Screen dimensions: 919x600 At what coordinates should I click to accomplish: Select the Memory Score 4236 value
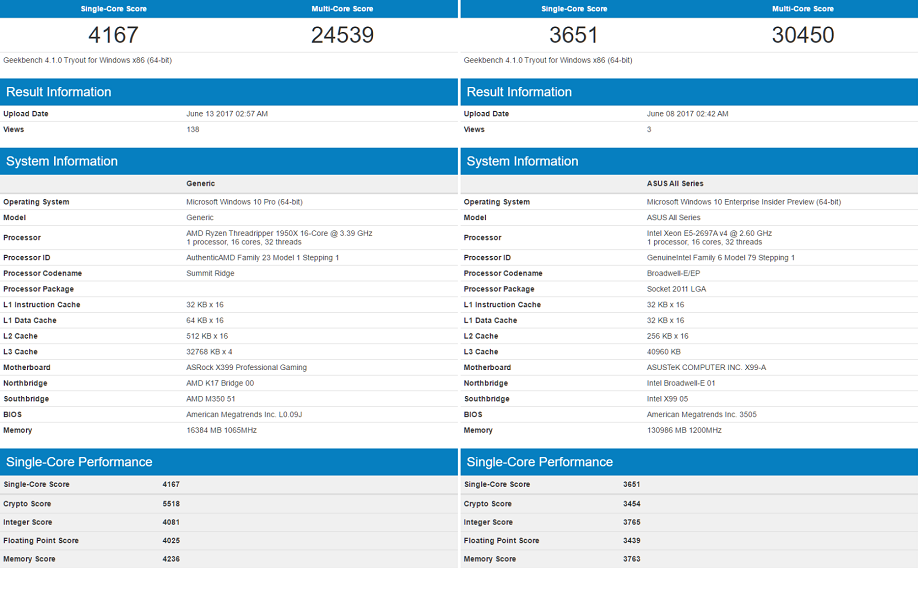(171, 559)
